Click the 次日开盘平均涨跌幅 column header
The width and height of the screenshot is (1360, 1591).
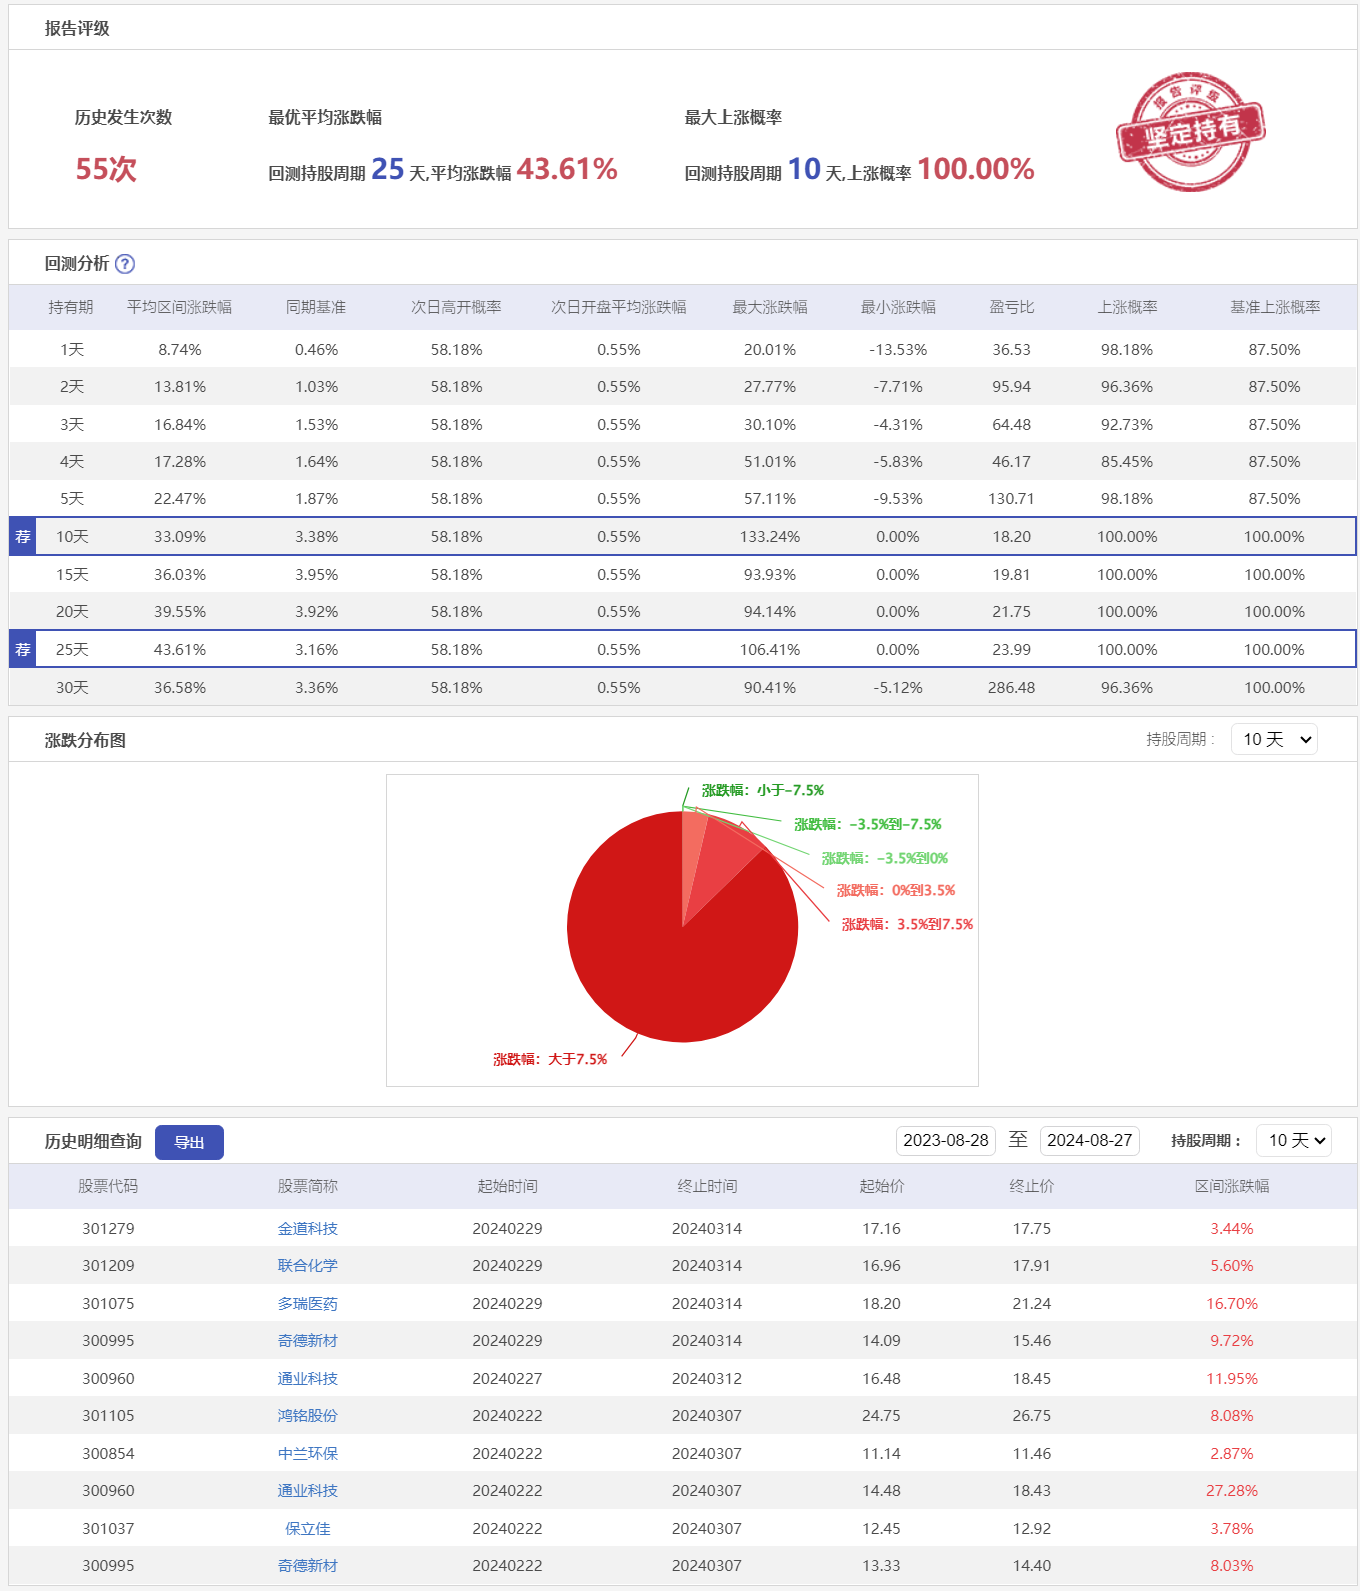(x=619, y=307)
